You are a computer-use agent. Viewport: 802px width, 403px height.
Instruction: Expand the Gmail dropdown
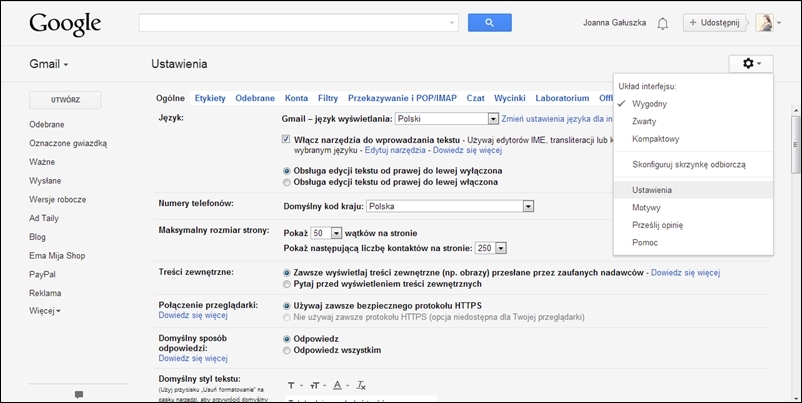49,64
